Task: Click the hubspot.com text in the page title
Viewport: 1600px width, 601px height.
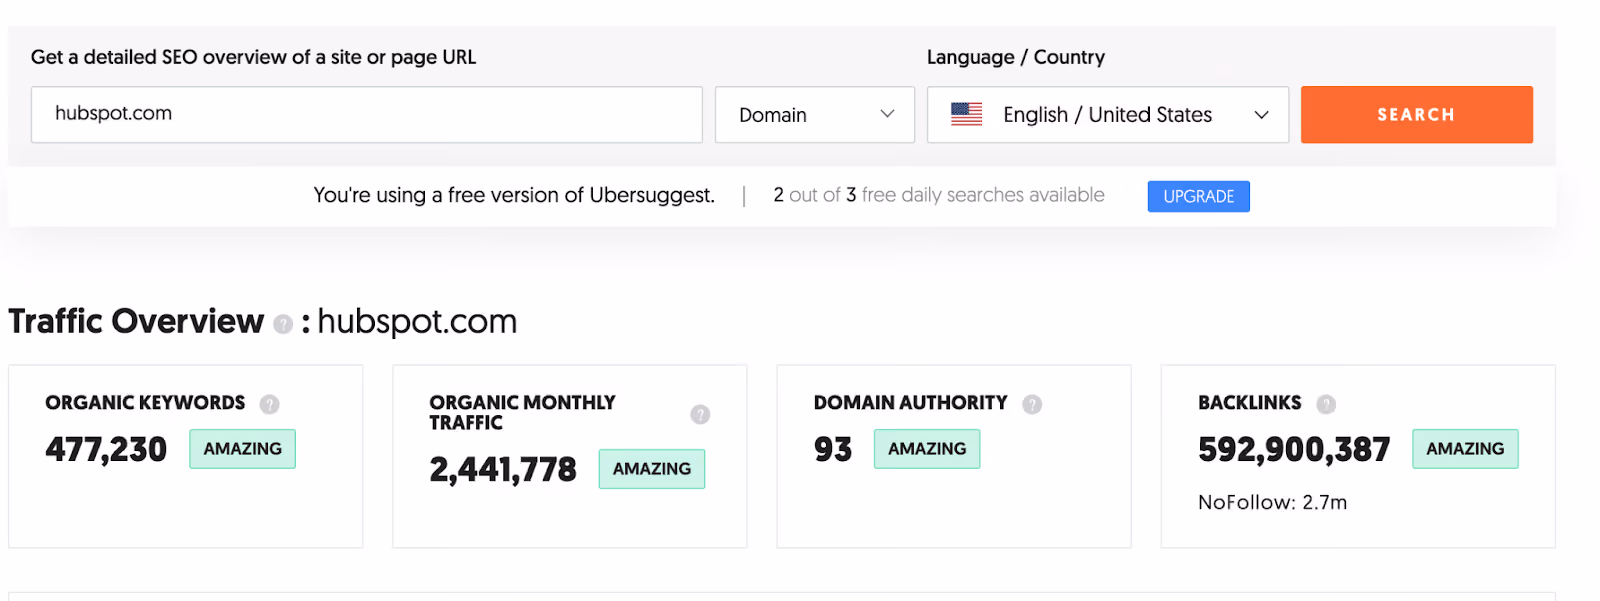Action: (x=417, y=322)
